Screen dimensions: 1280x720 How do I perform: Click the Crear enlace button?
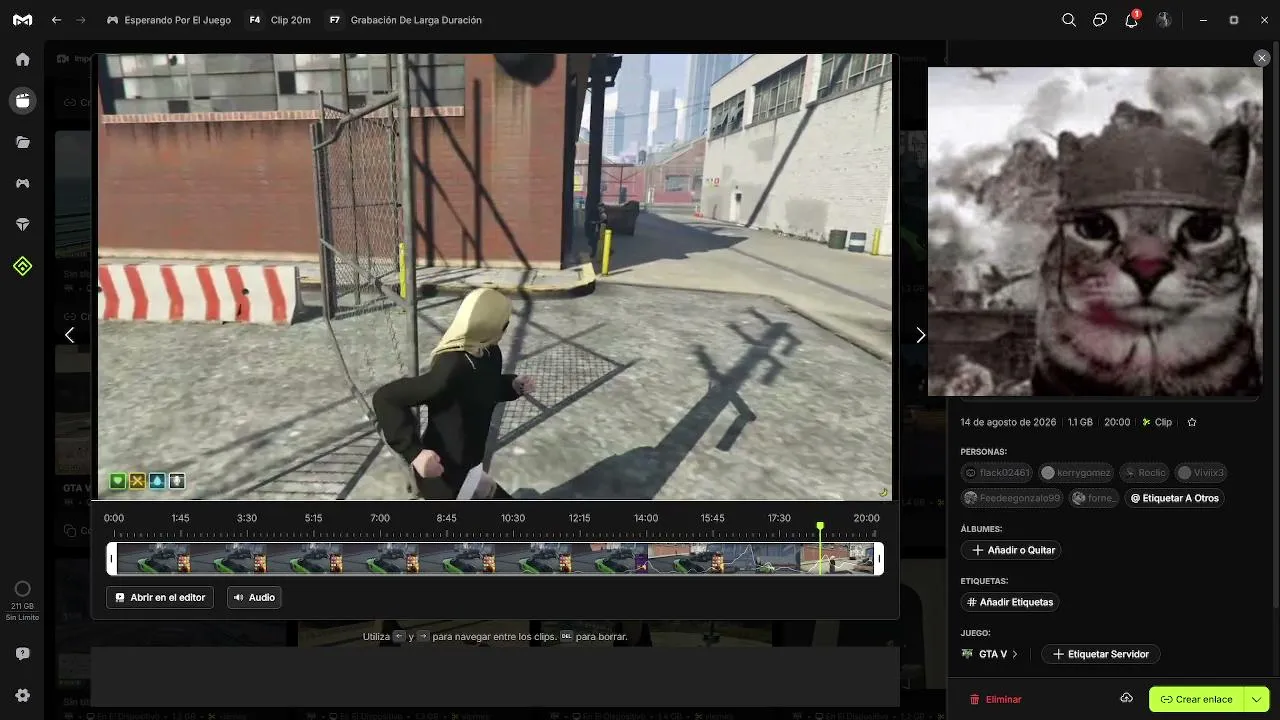1197,699
